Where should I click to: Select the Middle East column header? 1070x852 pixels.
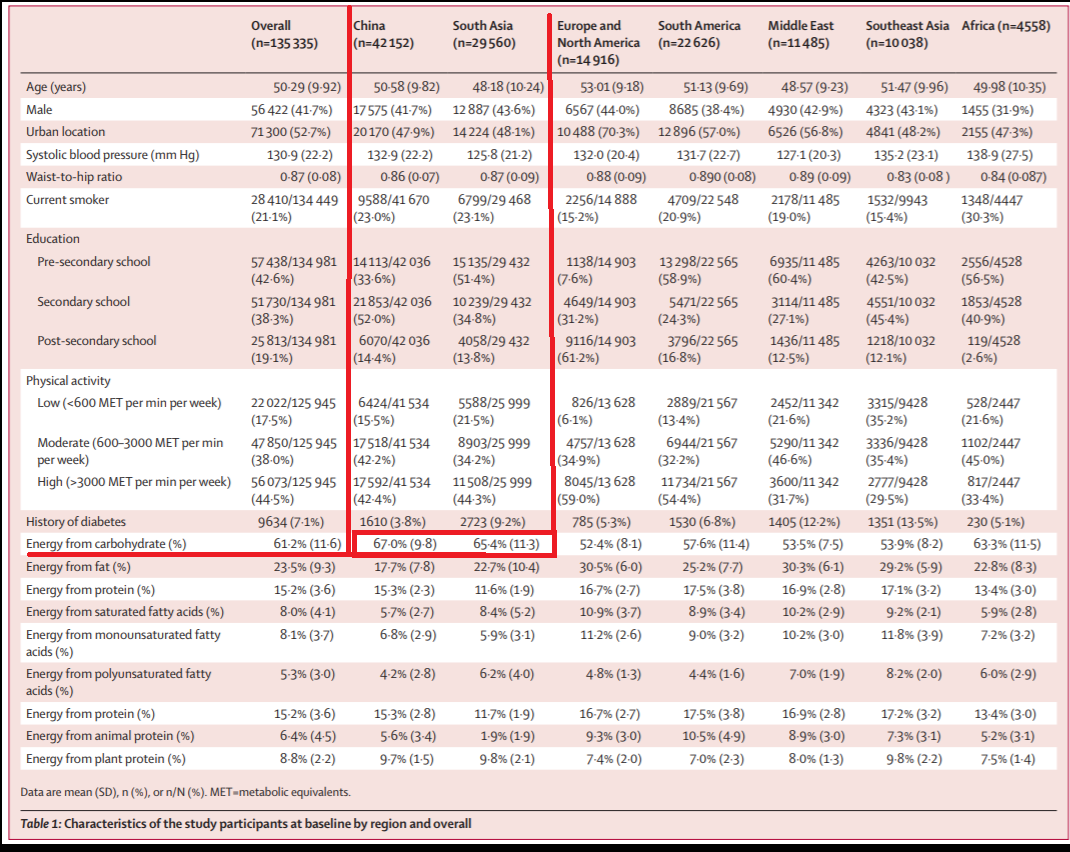800,34
